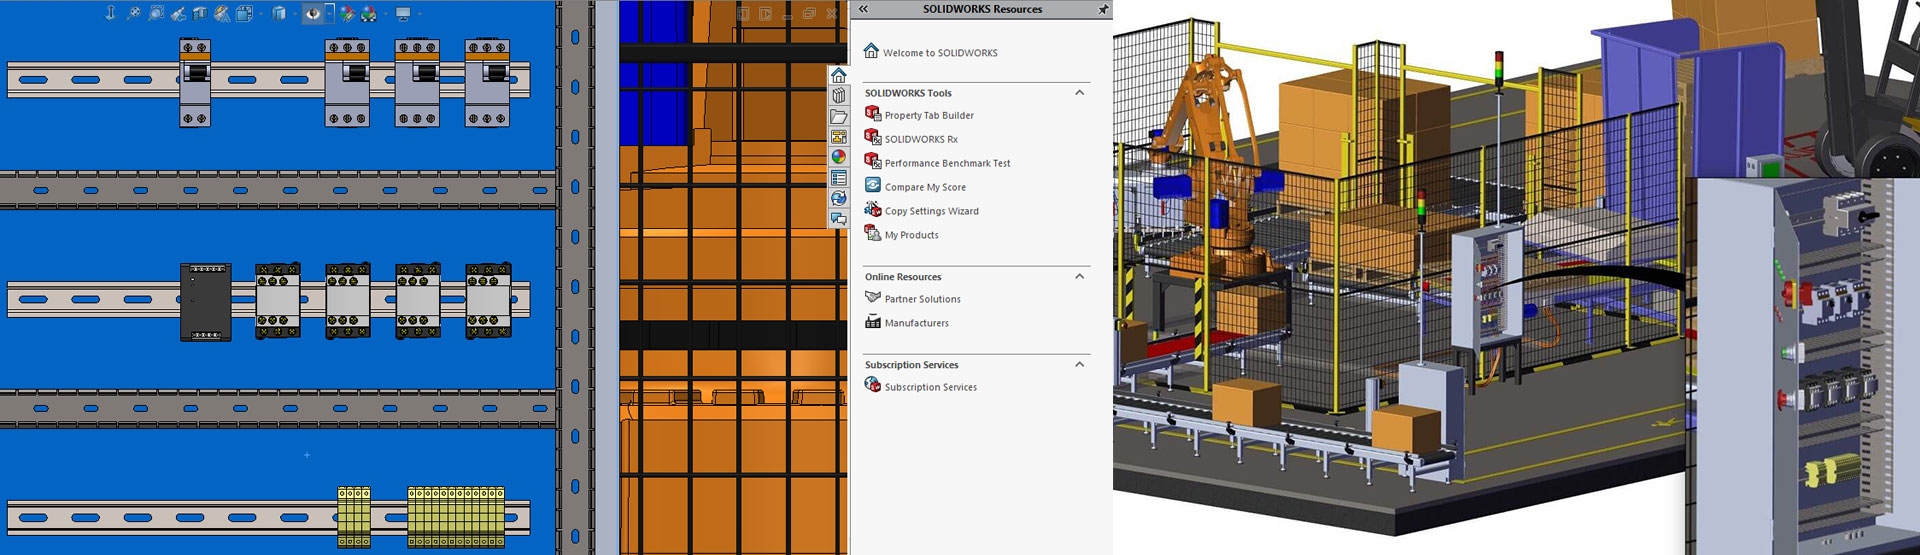
Task: Collapse the Online Resources section
Action: pyautogui.click(x=1079, y=277)
